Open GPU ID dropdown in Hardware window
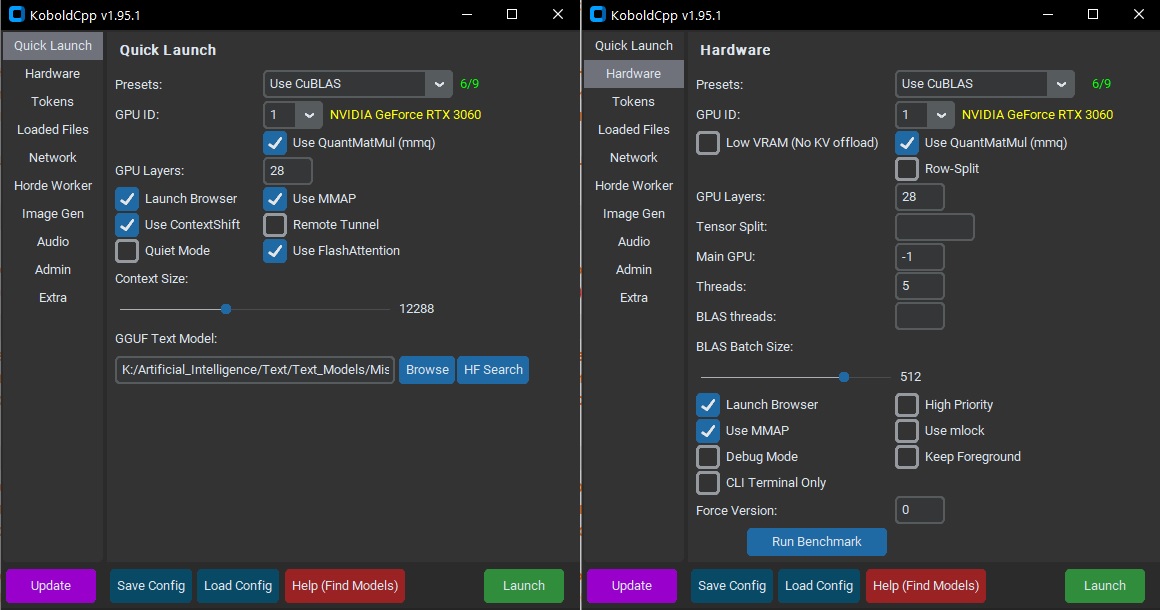 (925, 115)
